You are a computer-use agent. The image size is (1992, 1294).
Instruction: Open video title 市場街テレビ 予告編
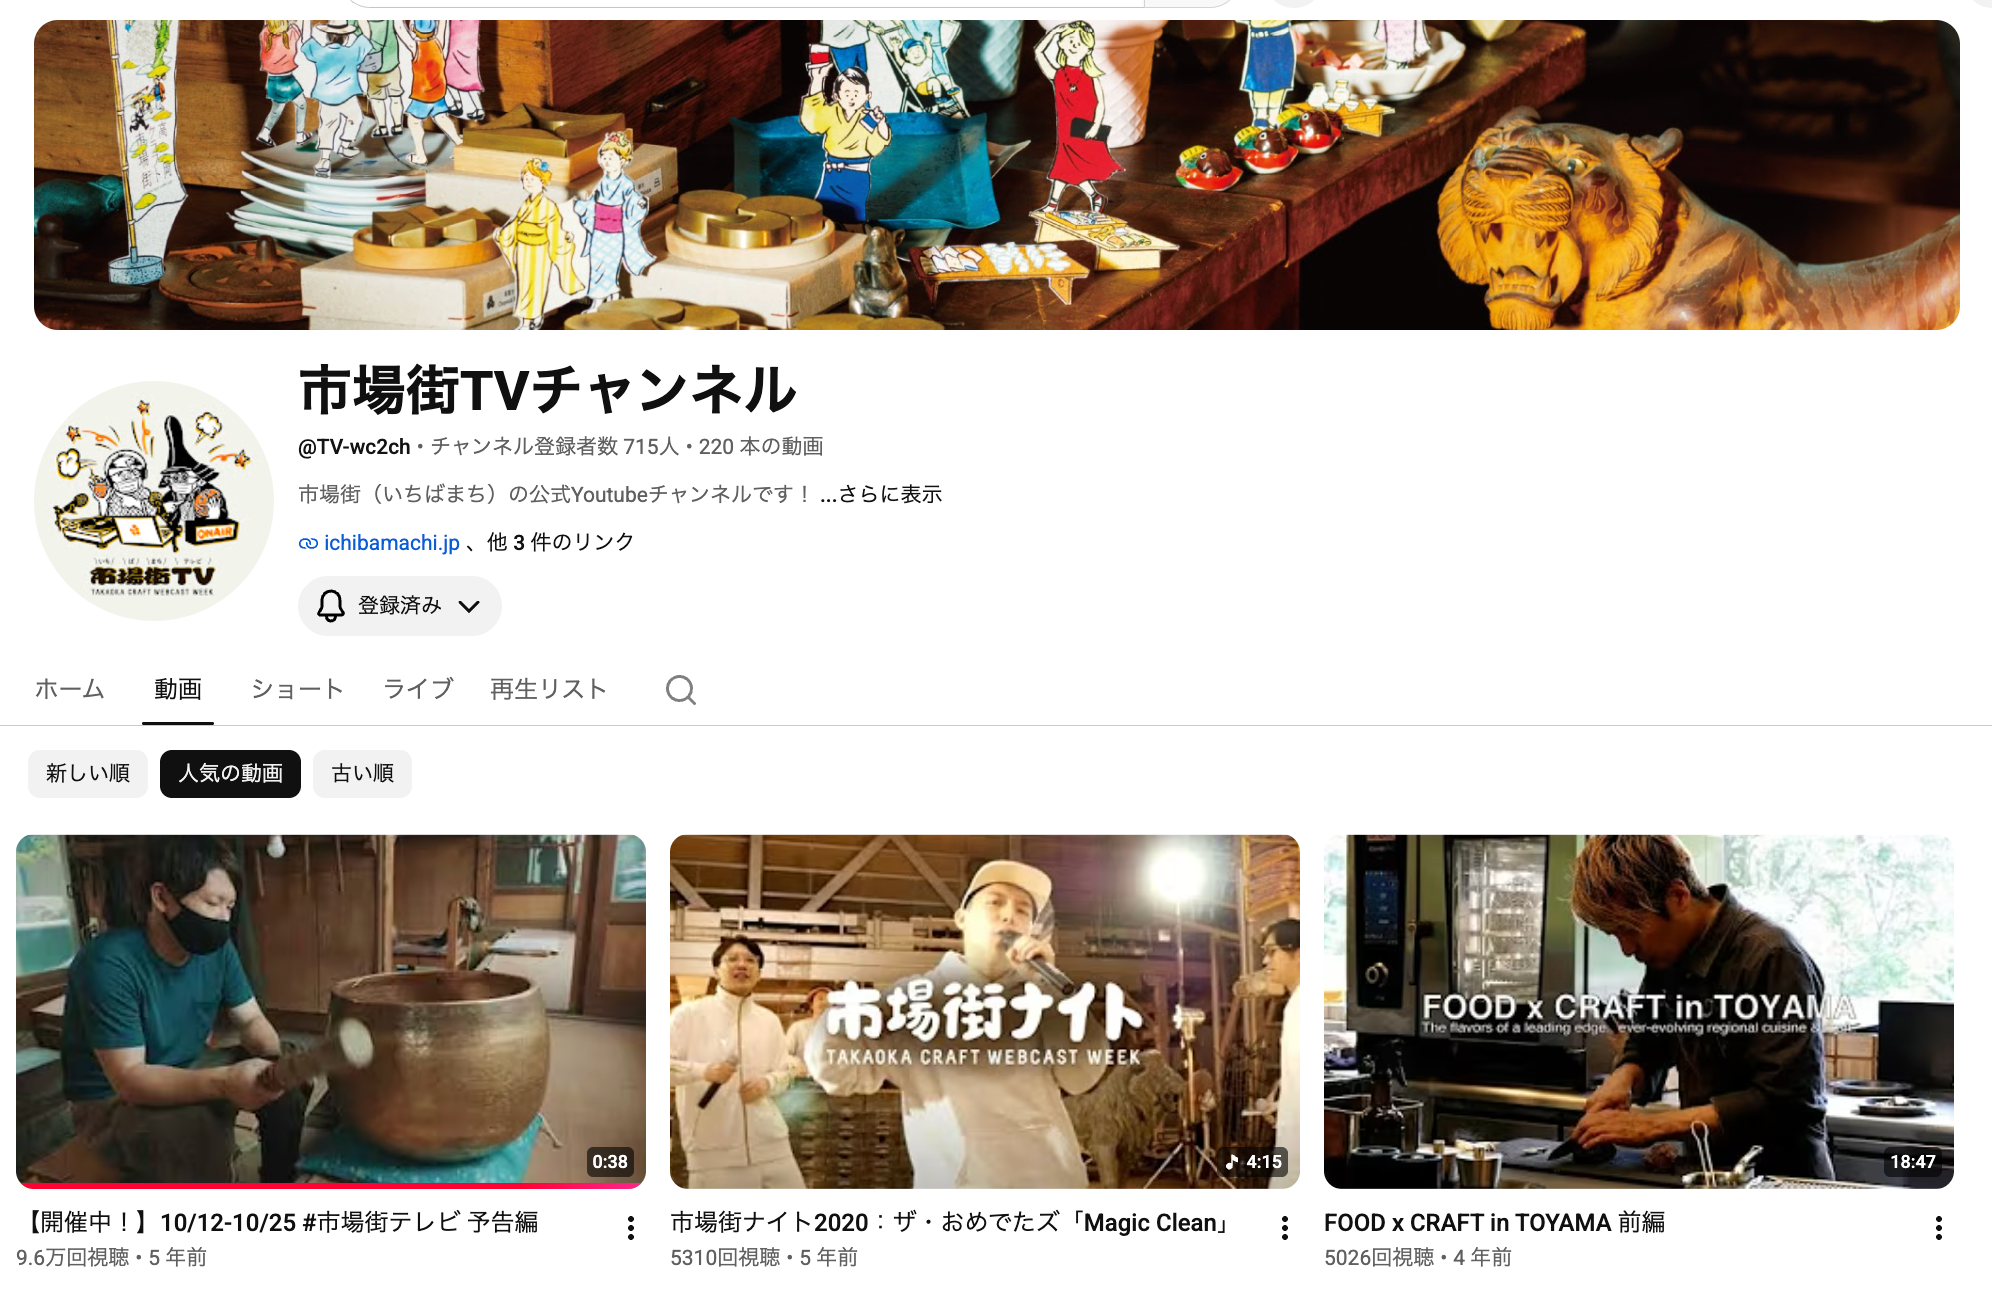tap(278, 1222)
